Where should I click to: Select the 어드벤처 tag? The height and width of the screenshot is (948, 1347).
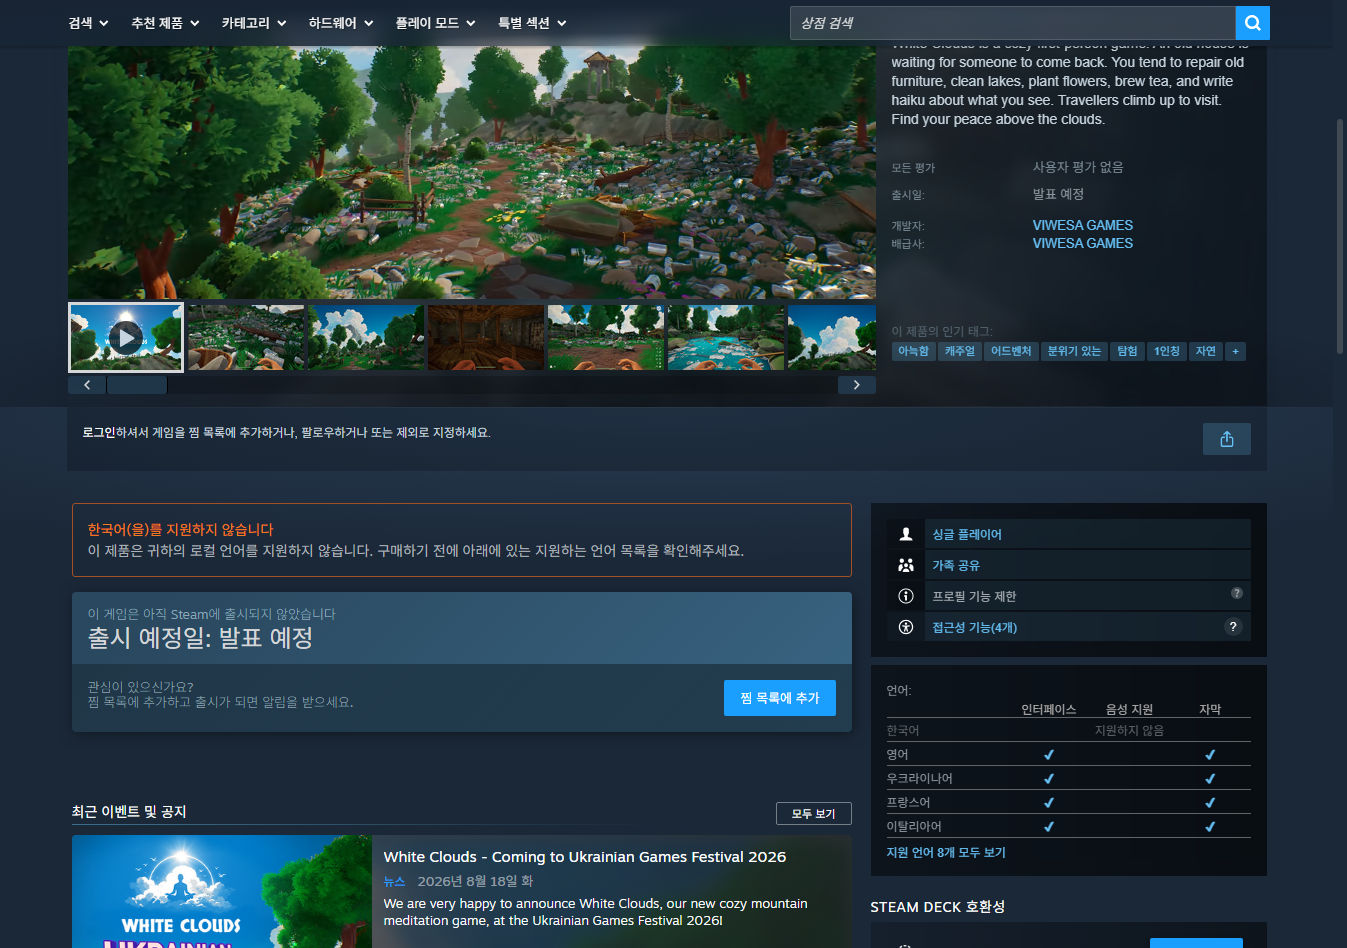(1011, 351)
